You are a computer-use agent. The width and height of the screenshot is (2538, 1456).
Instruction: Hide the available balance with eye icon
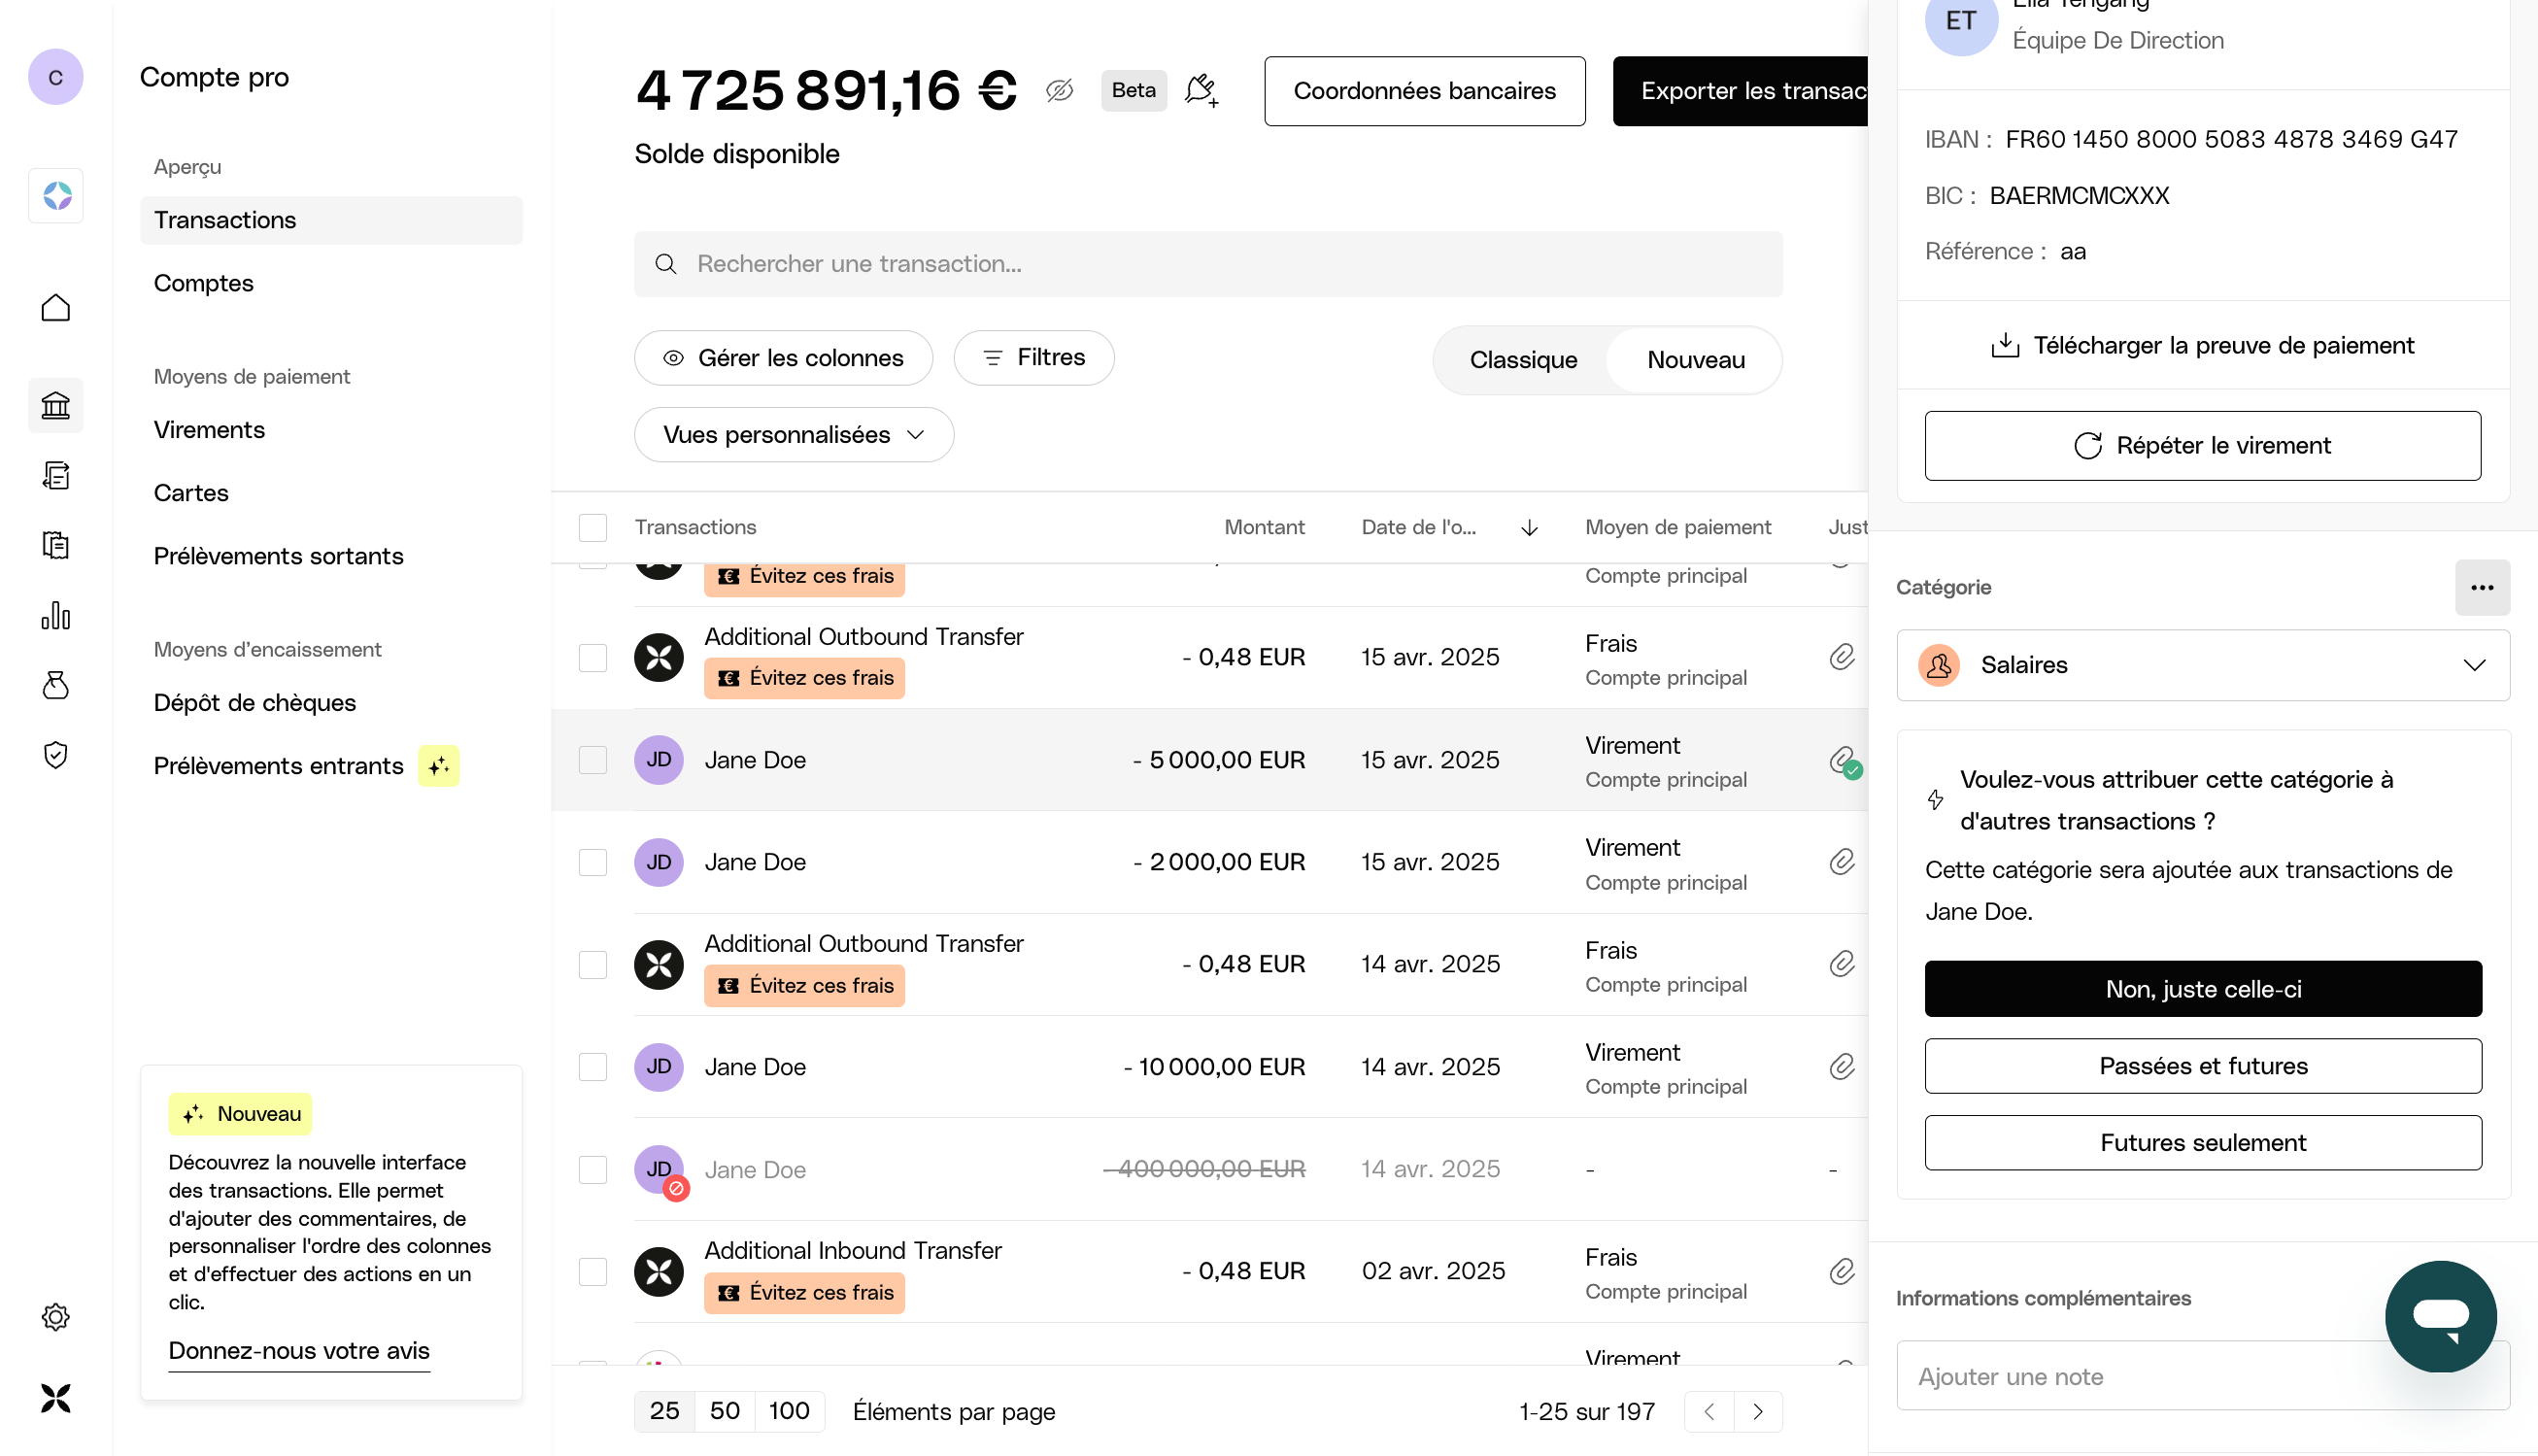point(1059,90)
